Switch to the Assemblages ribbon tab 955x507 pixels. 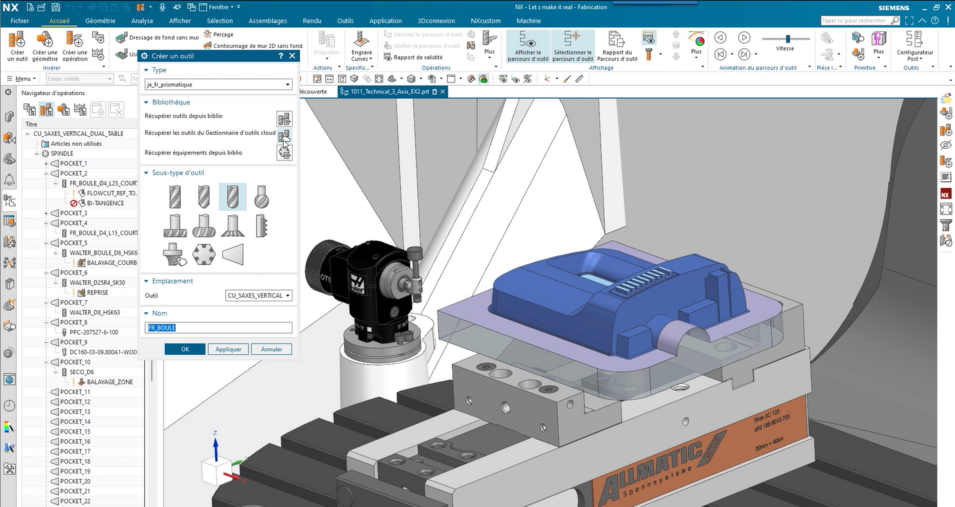pyautogui.click(x=267, y=21)
